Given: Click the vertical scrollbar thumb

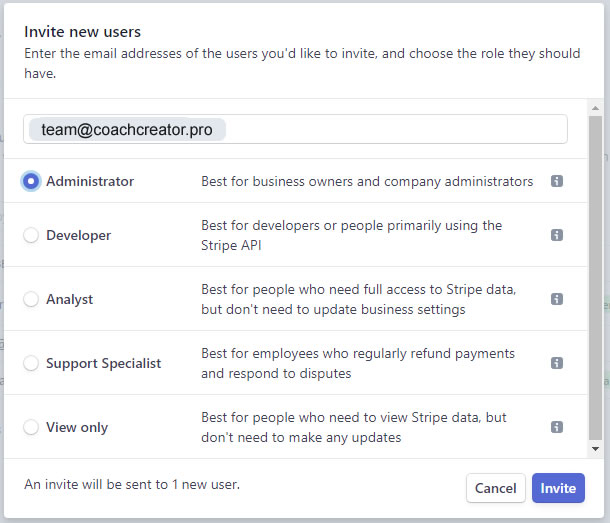Looking at the screenshot, I should 595,278.
